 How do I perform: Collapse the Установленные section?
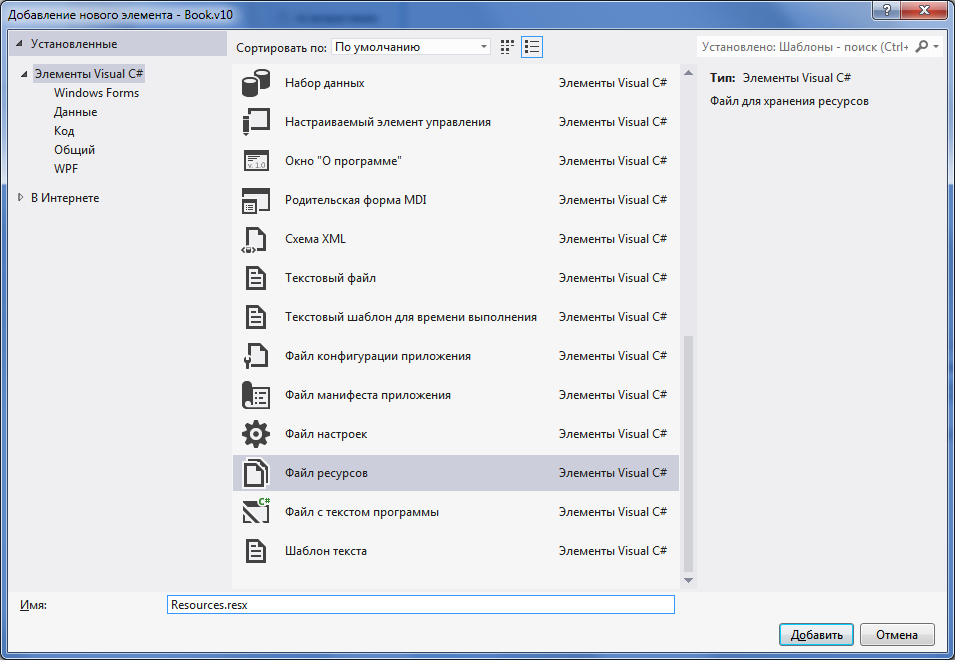[x=20, y=45]
